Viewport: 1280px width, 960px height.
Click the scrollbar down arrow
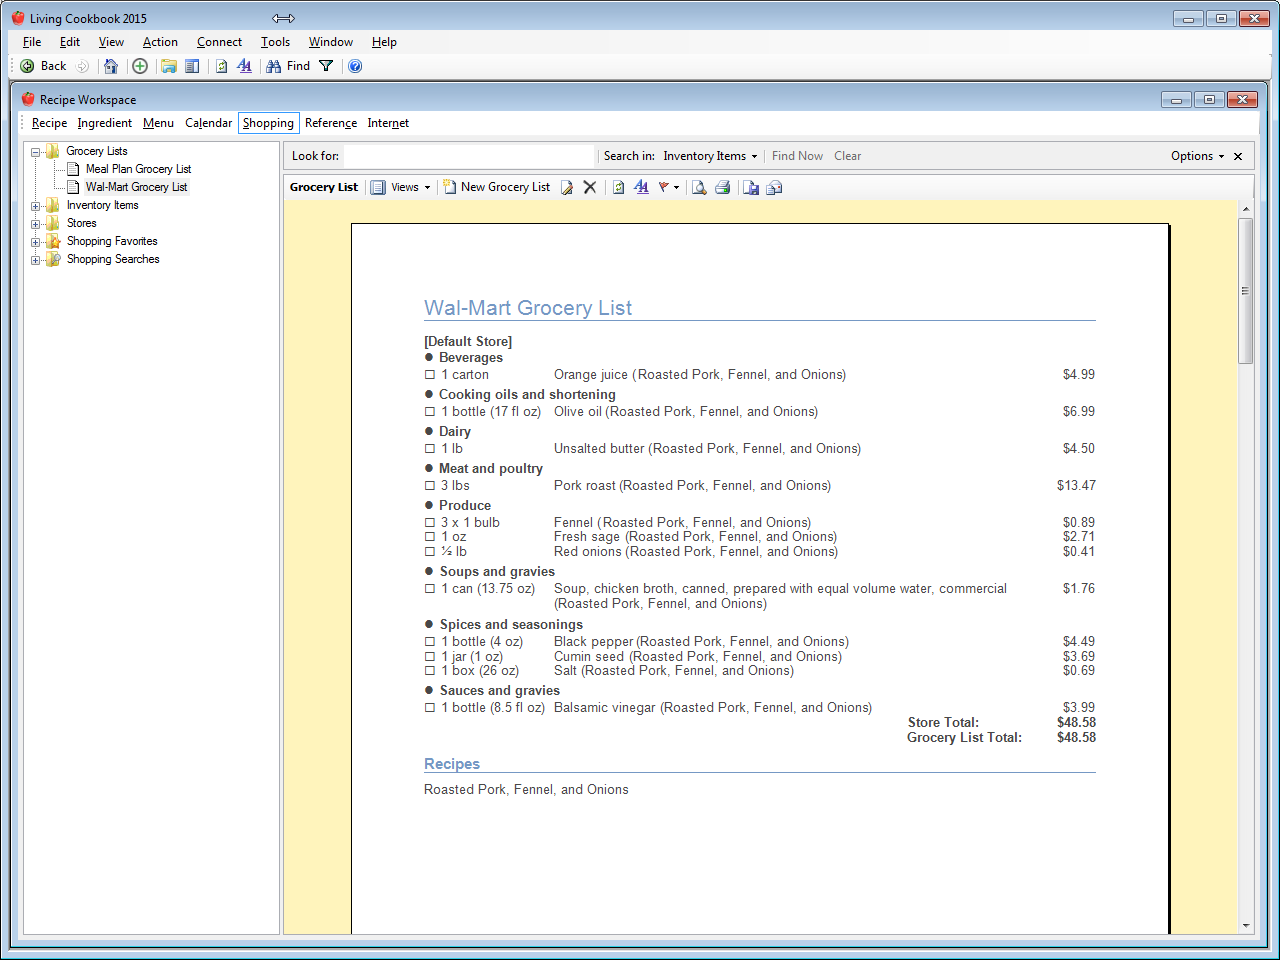point(1246,926)
